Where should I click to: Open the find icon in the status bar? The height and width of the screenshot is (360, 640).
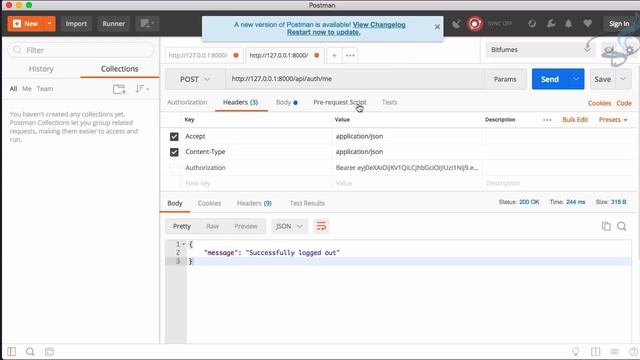click(x=30, y=351)
